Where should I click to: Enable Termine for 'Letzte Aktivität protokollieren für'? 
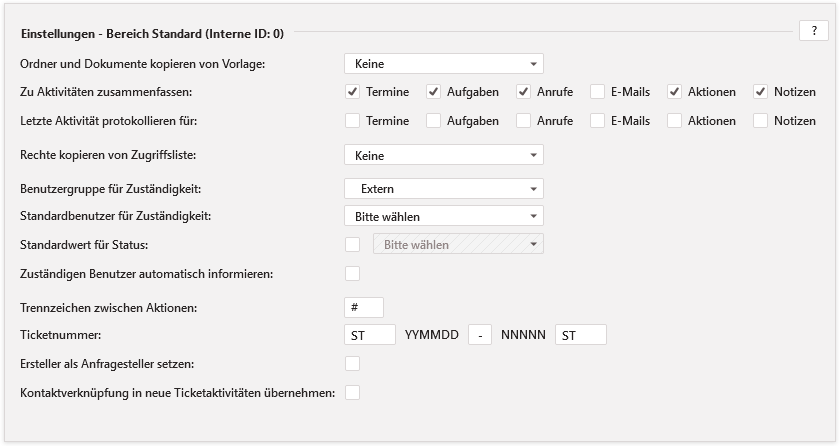point(352,121)
